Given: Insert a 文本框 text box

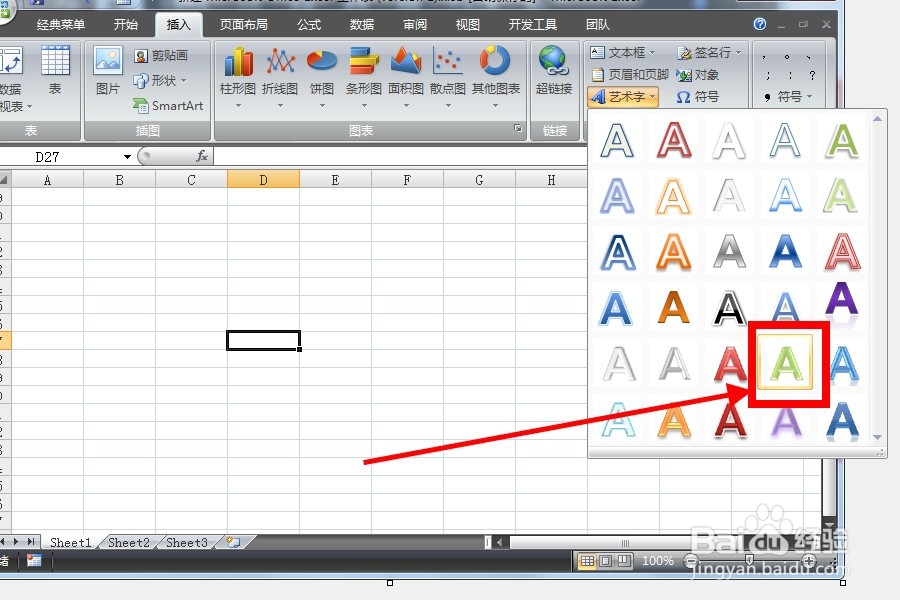Looking at the screenshot, I should (622, 53).
